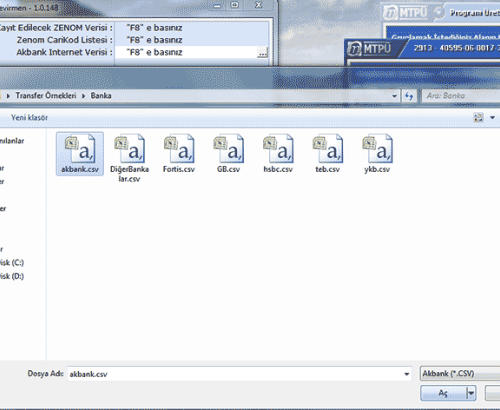Click the Aç split button arrow
This screenshot has height=410, width=500.
pyautogui.click(x=471, y=393)
